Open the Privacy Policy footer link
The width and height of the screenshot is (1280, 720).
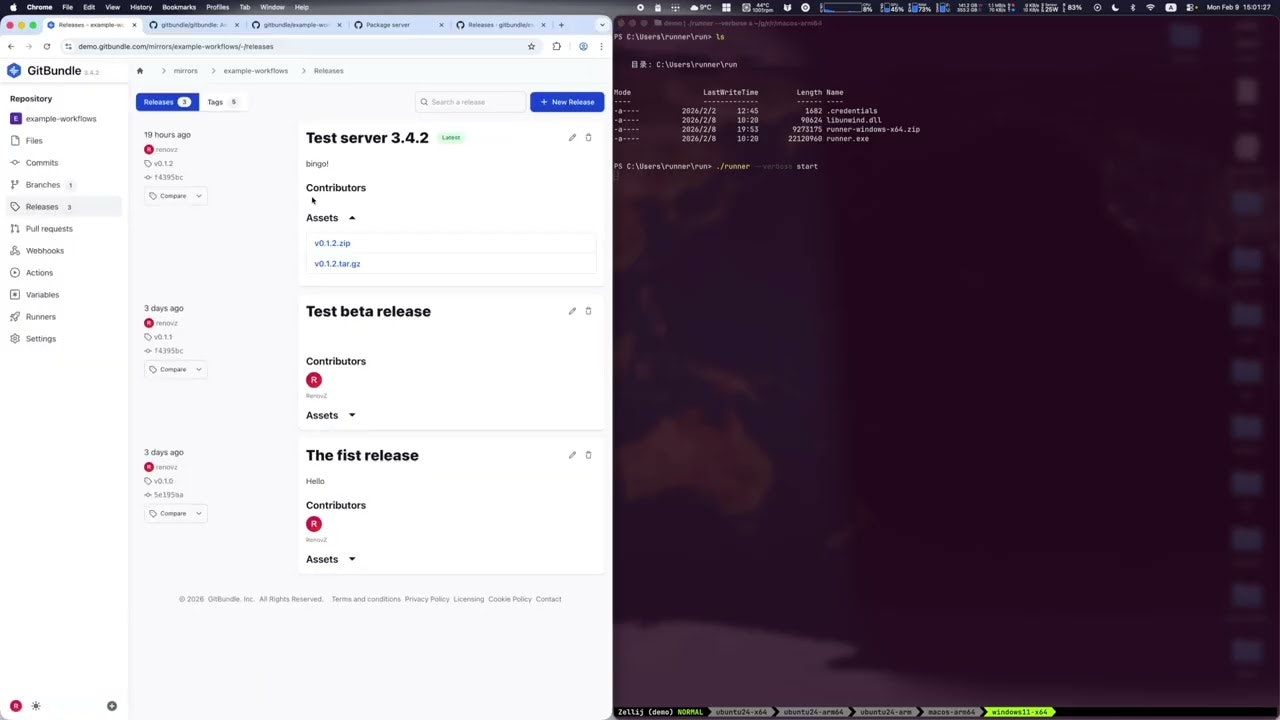point(427,599)
